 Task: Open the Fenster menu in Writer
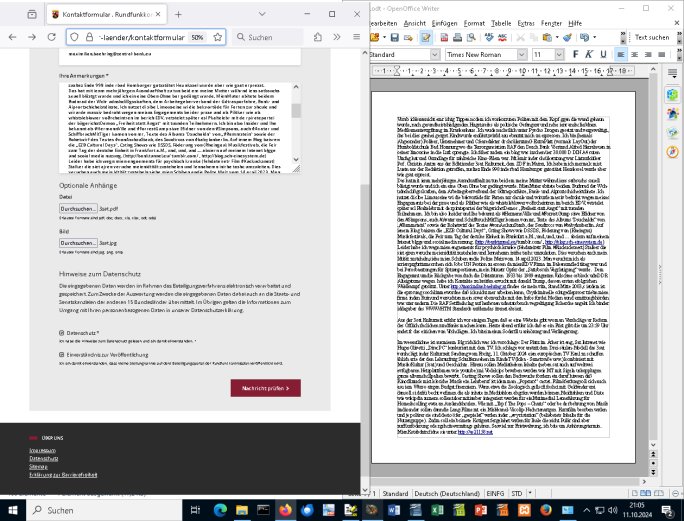pos(551,23)
